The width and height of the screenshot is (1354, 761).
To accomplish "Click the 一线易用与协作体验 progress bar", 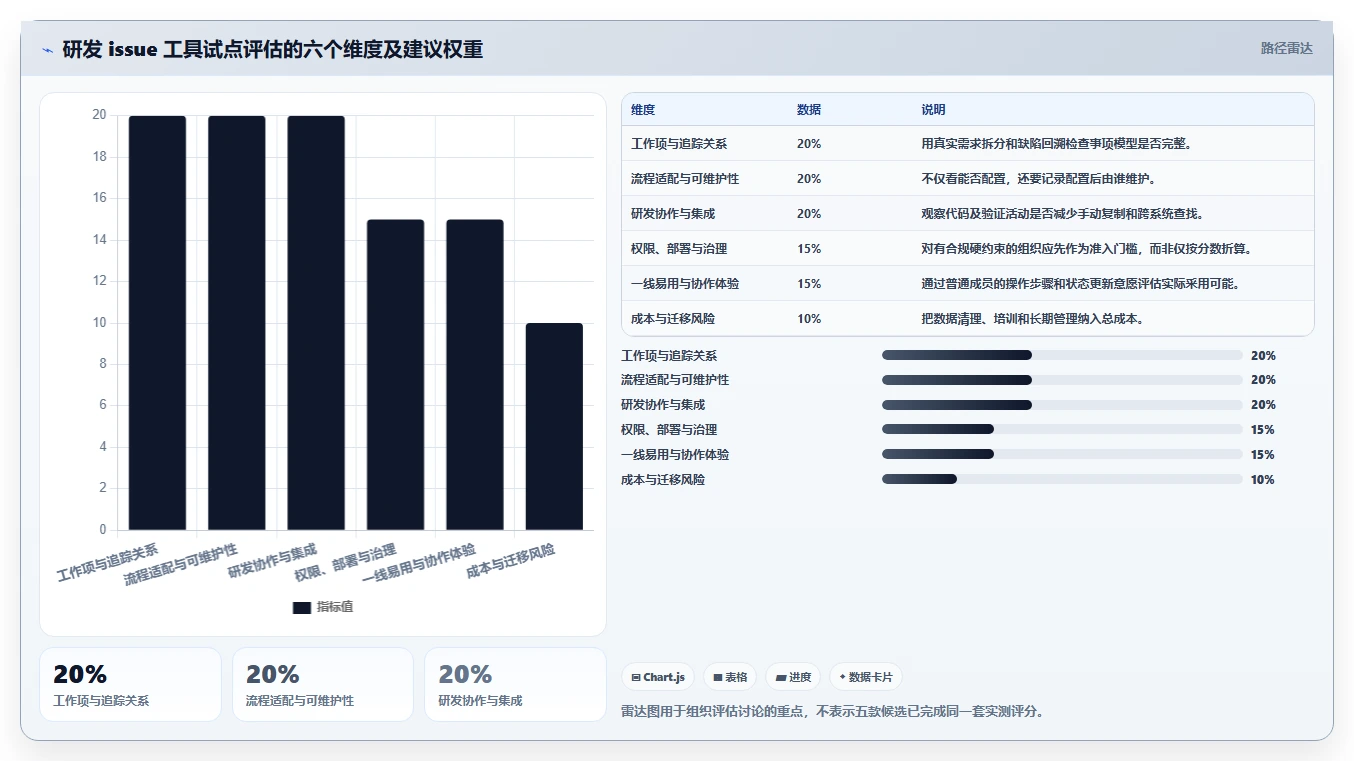I will pos(1062,455).
